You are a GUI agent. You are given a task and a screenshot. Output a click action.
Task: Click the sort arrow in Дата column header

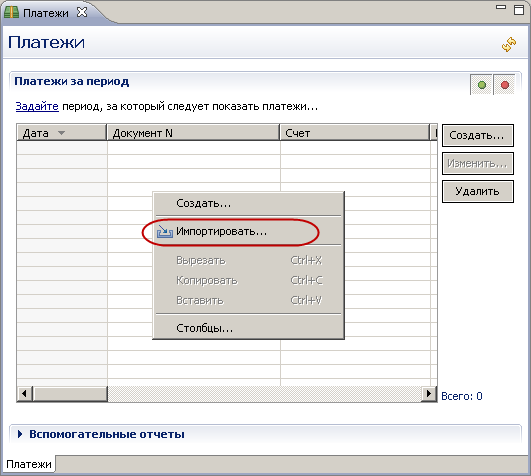61,133
